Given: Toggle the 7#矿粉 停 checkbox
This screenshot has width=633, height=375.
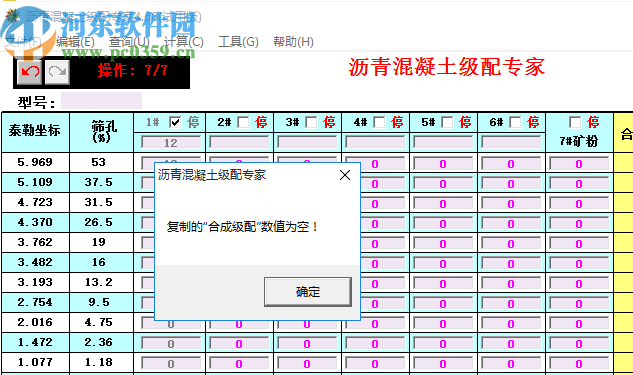Looking at the screenshot, I should coord(575,122).
